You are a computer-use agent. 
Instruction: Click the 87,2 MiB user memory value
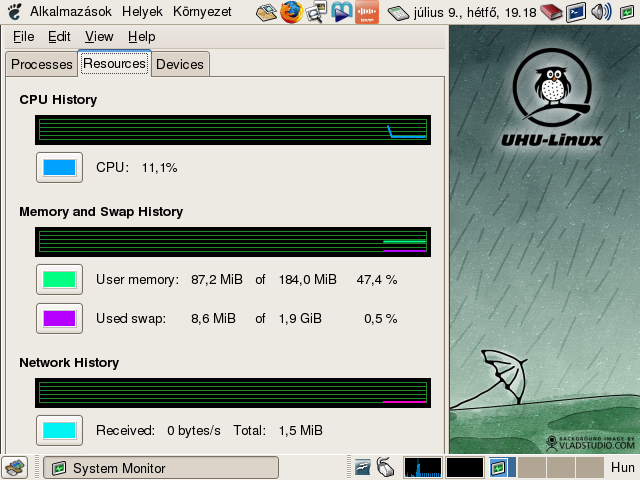coord(217,280)
